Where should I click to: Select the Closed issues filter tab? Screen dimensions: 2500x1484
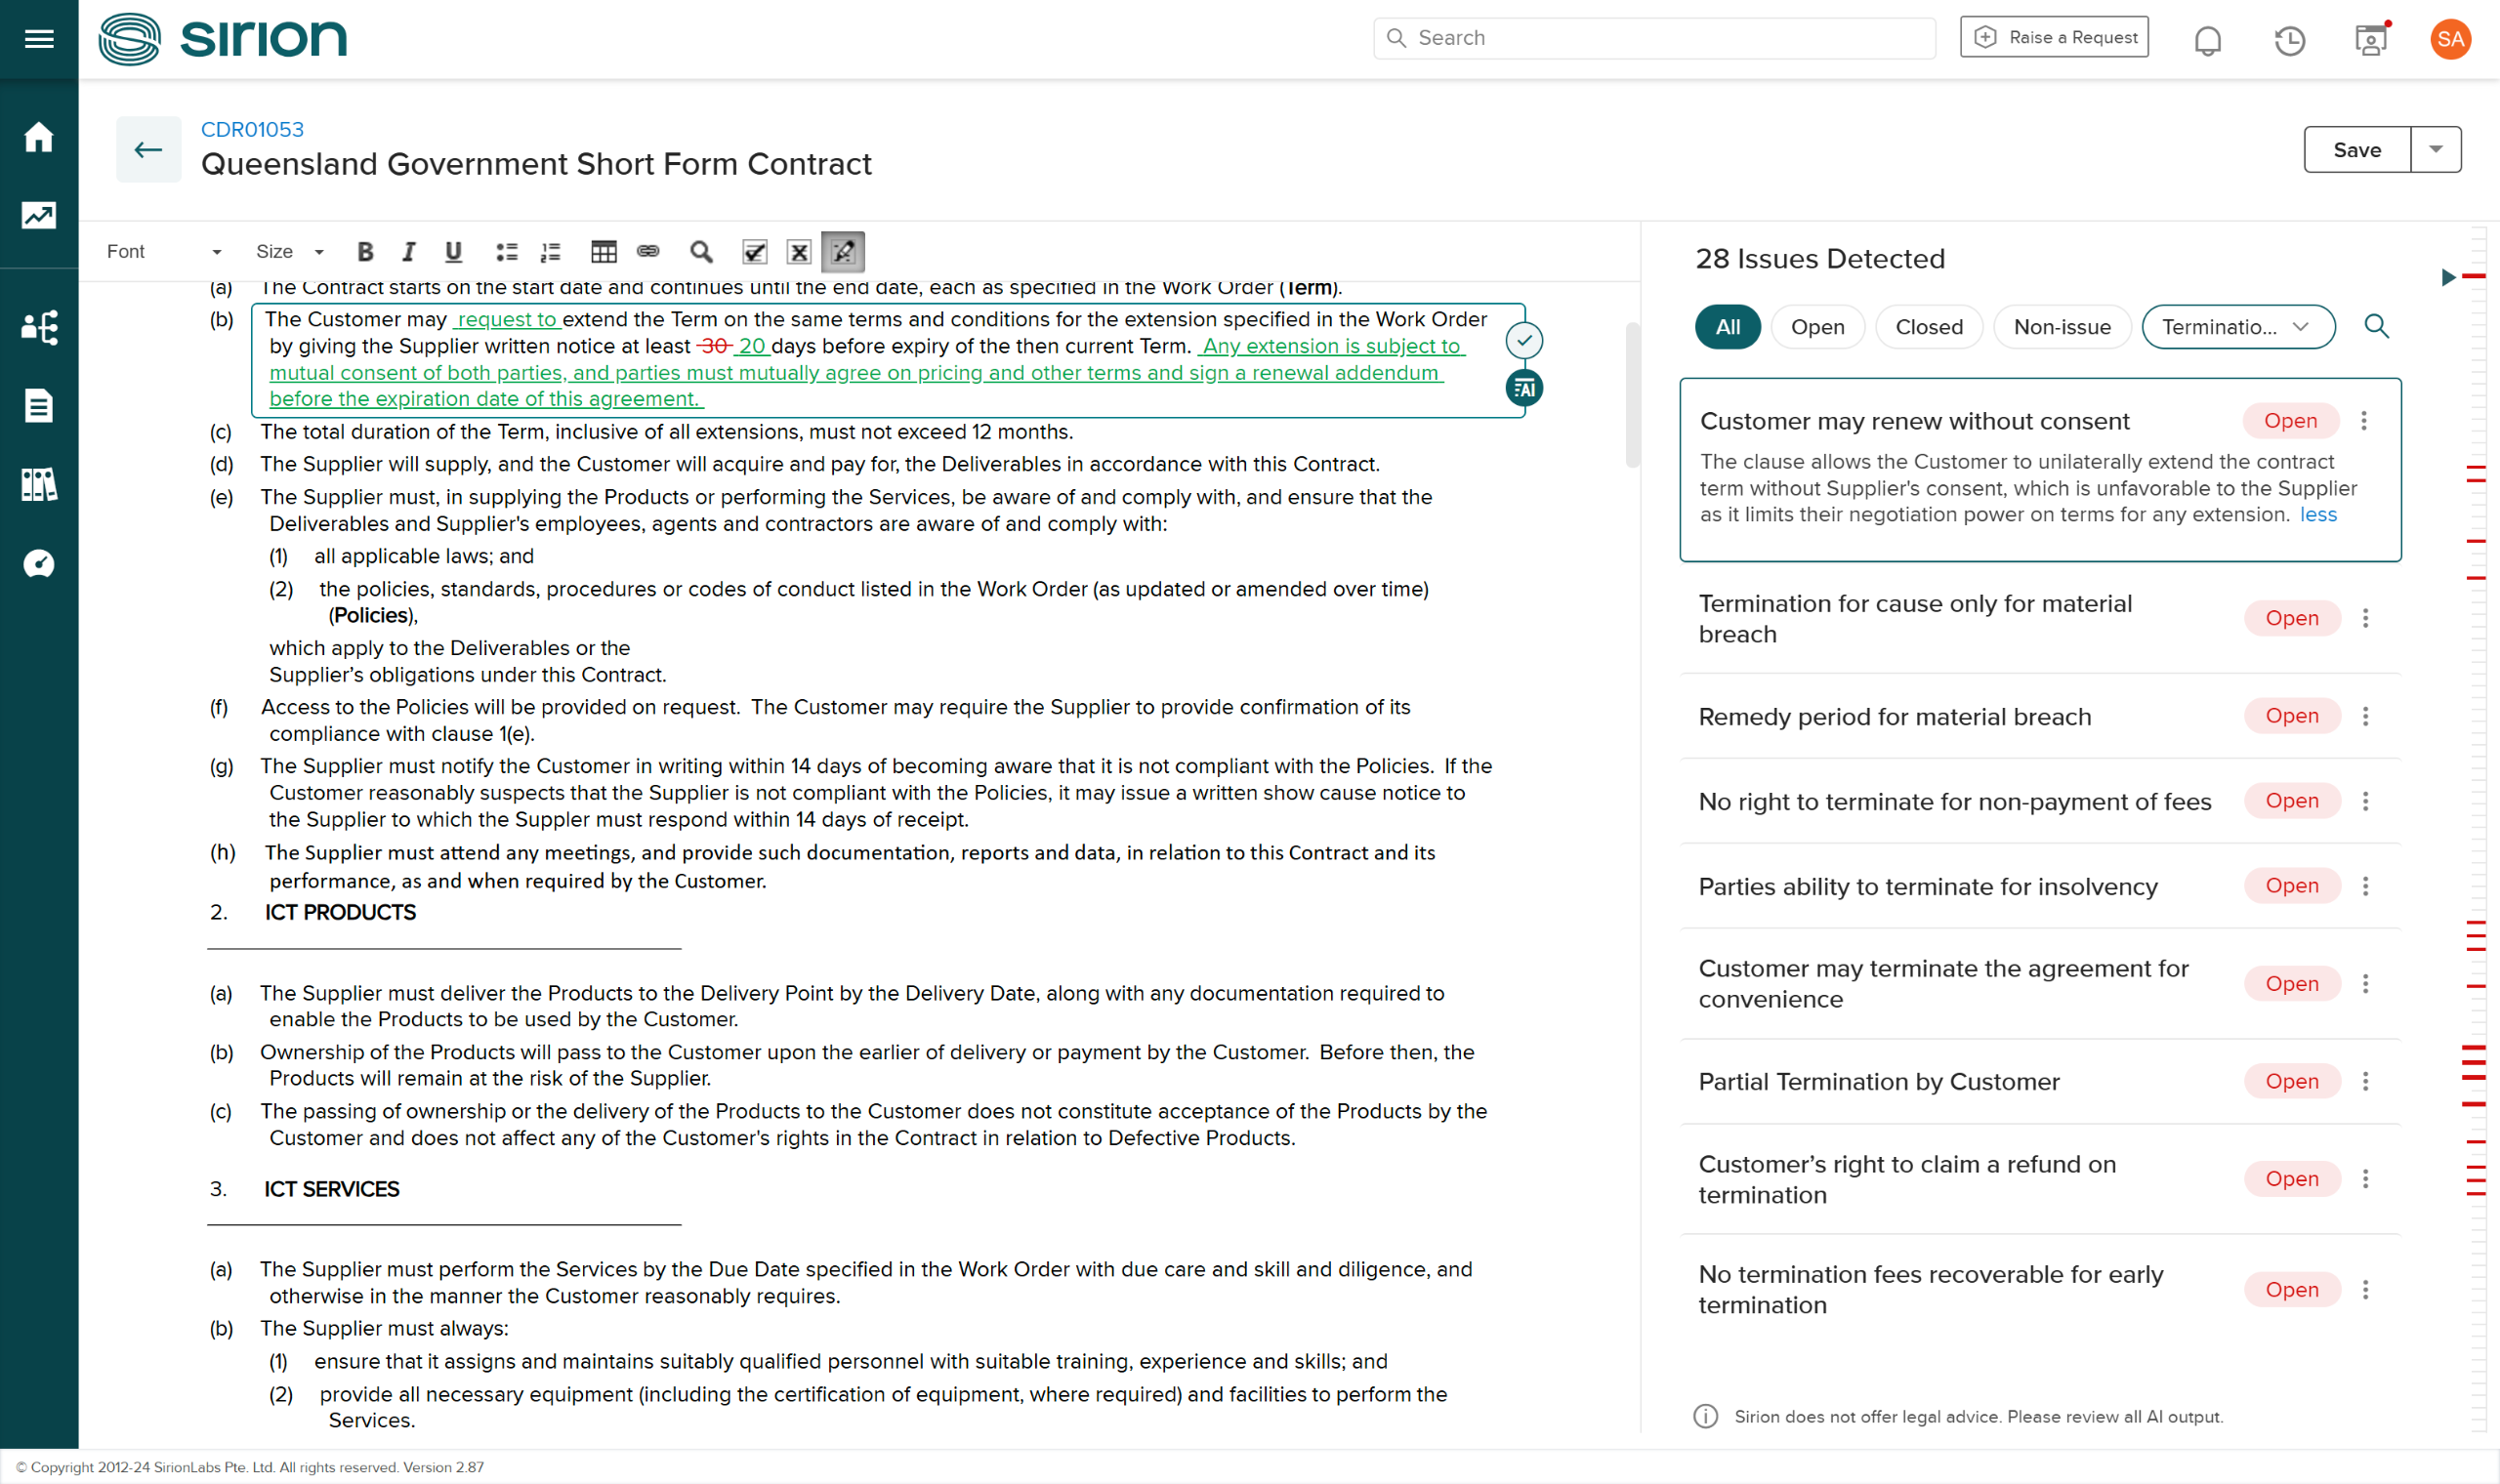point(1928,327)
